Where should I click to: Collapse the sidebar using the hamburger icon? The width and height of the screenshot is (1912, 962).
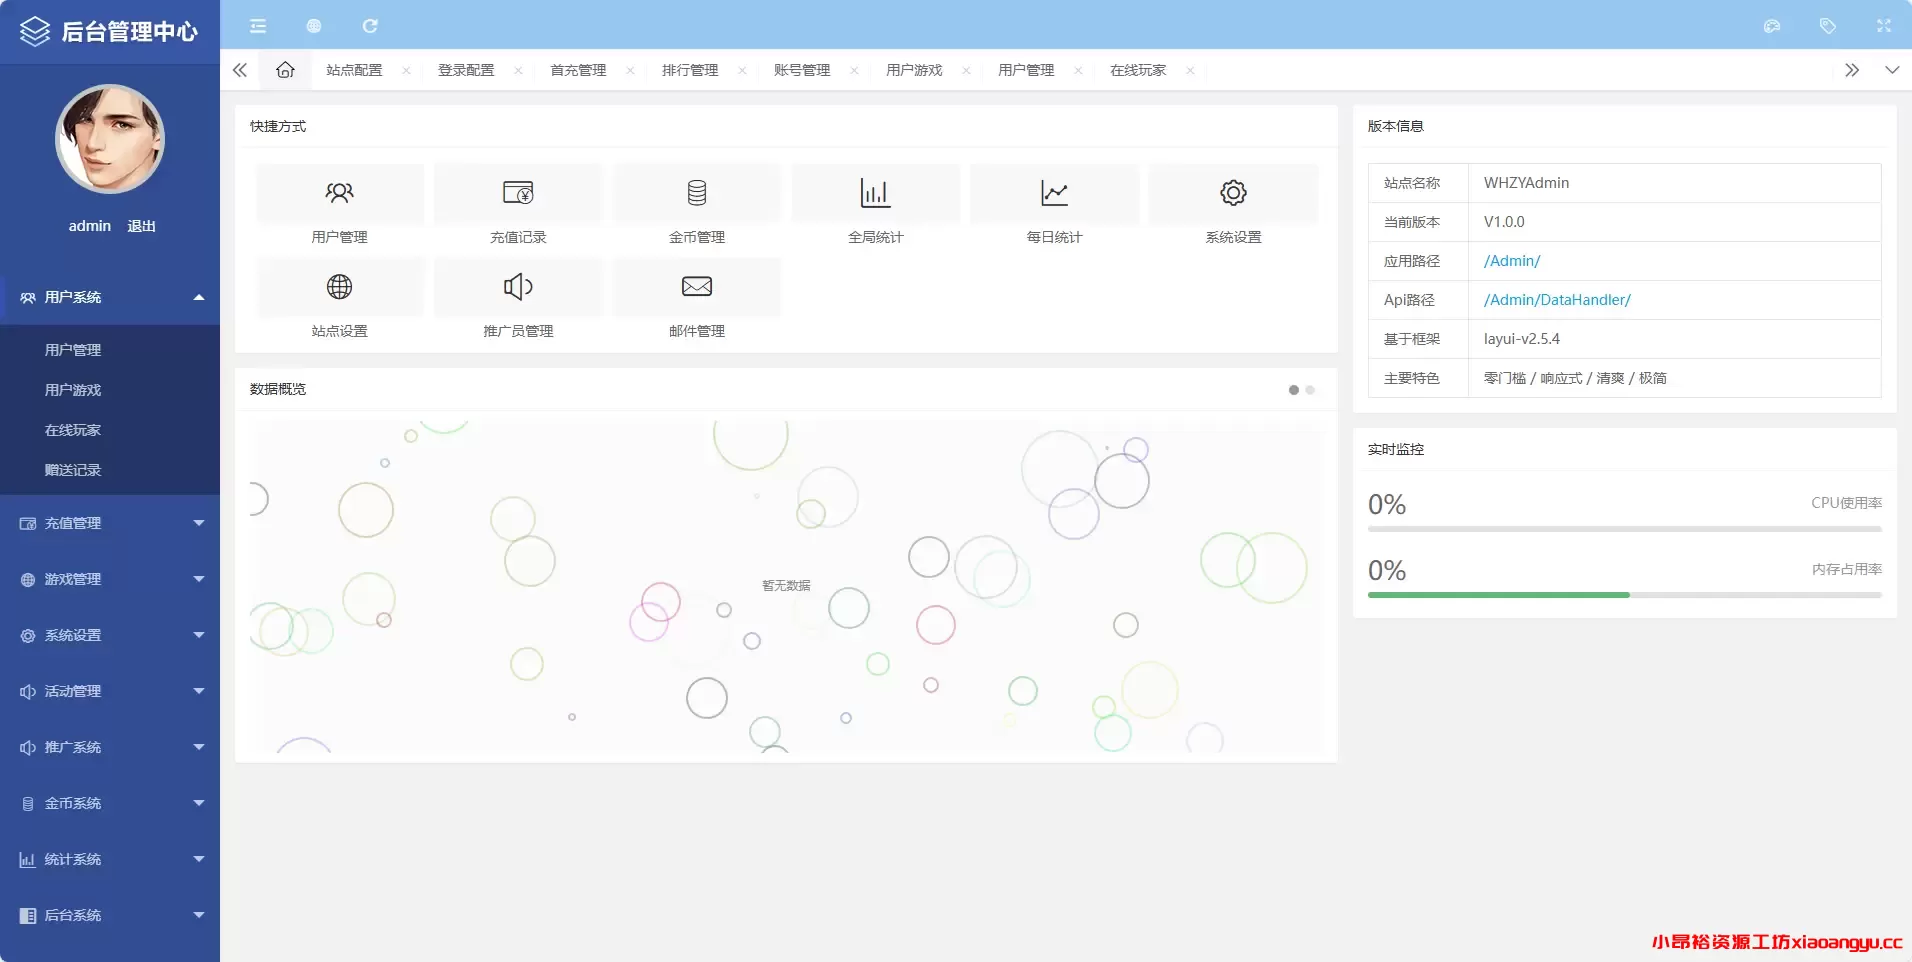coord(258,25)
